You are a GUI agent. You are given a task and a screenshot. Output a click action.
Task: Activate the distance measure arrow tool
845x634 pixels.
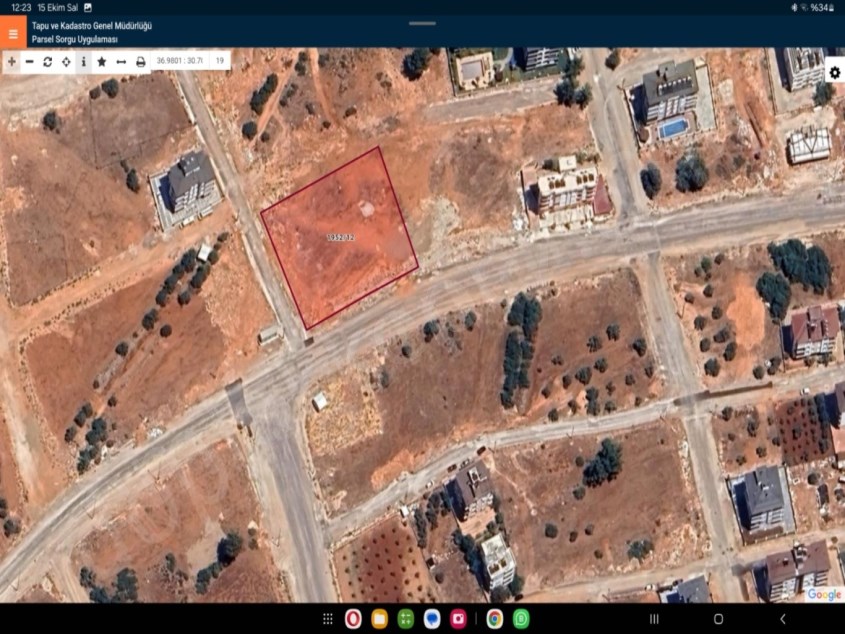click(x=121, y=61)
